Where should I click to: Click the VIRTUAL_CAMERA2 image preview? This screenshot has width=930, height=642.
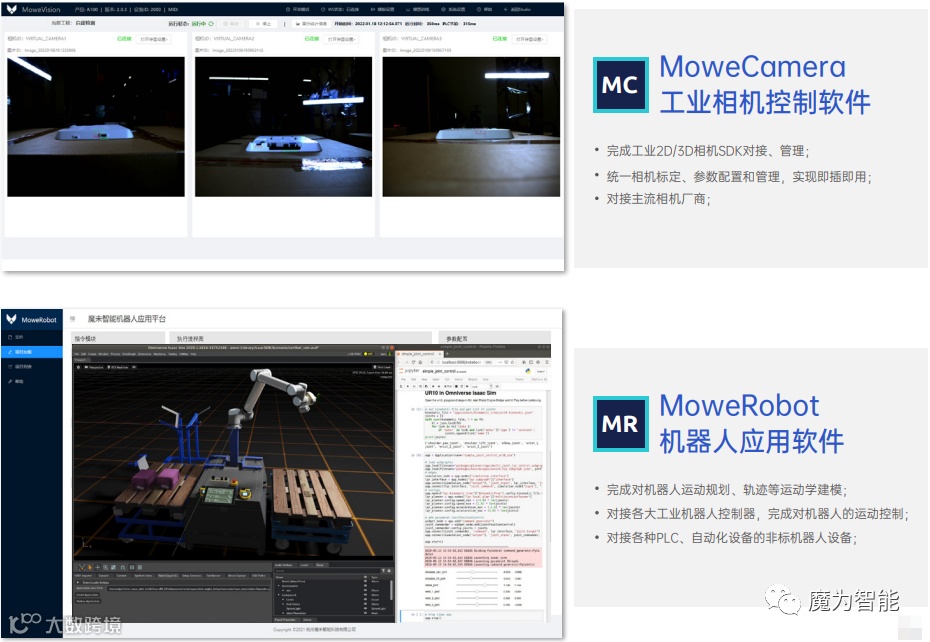(x=284, y=126)
